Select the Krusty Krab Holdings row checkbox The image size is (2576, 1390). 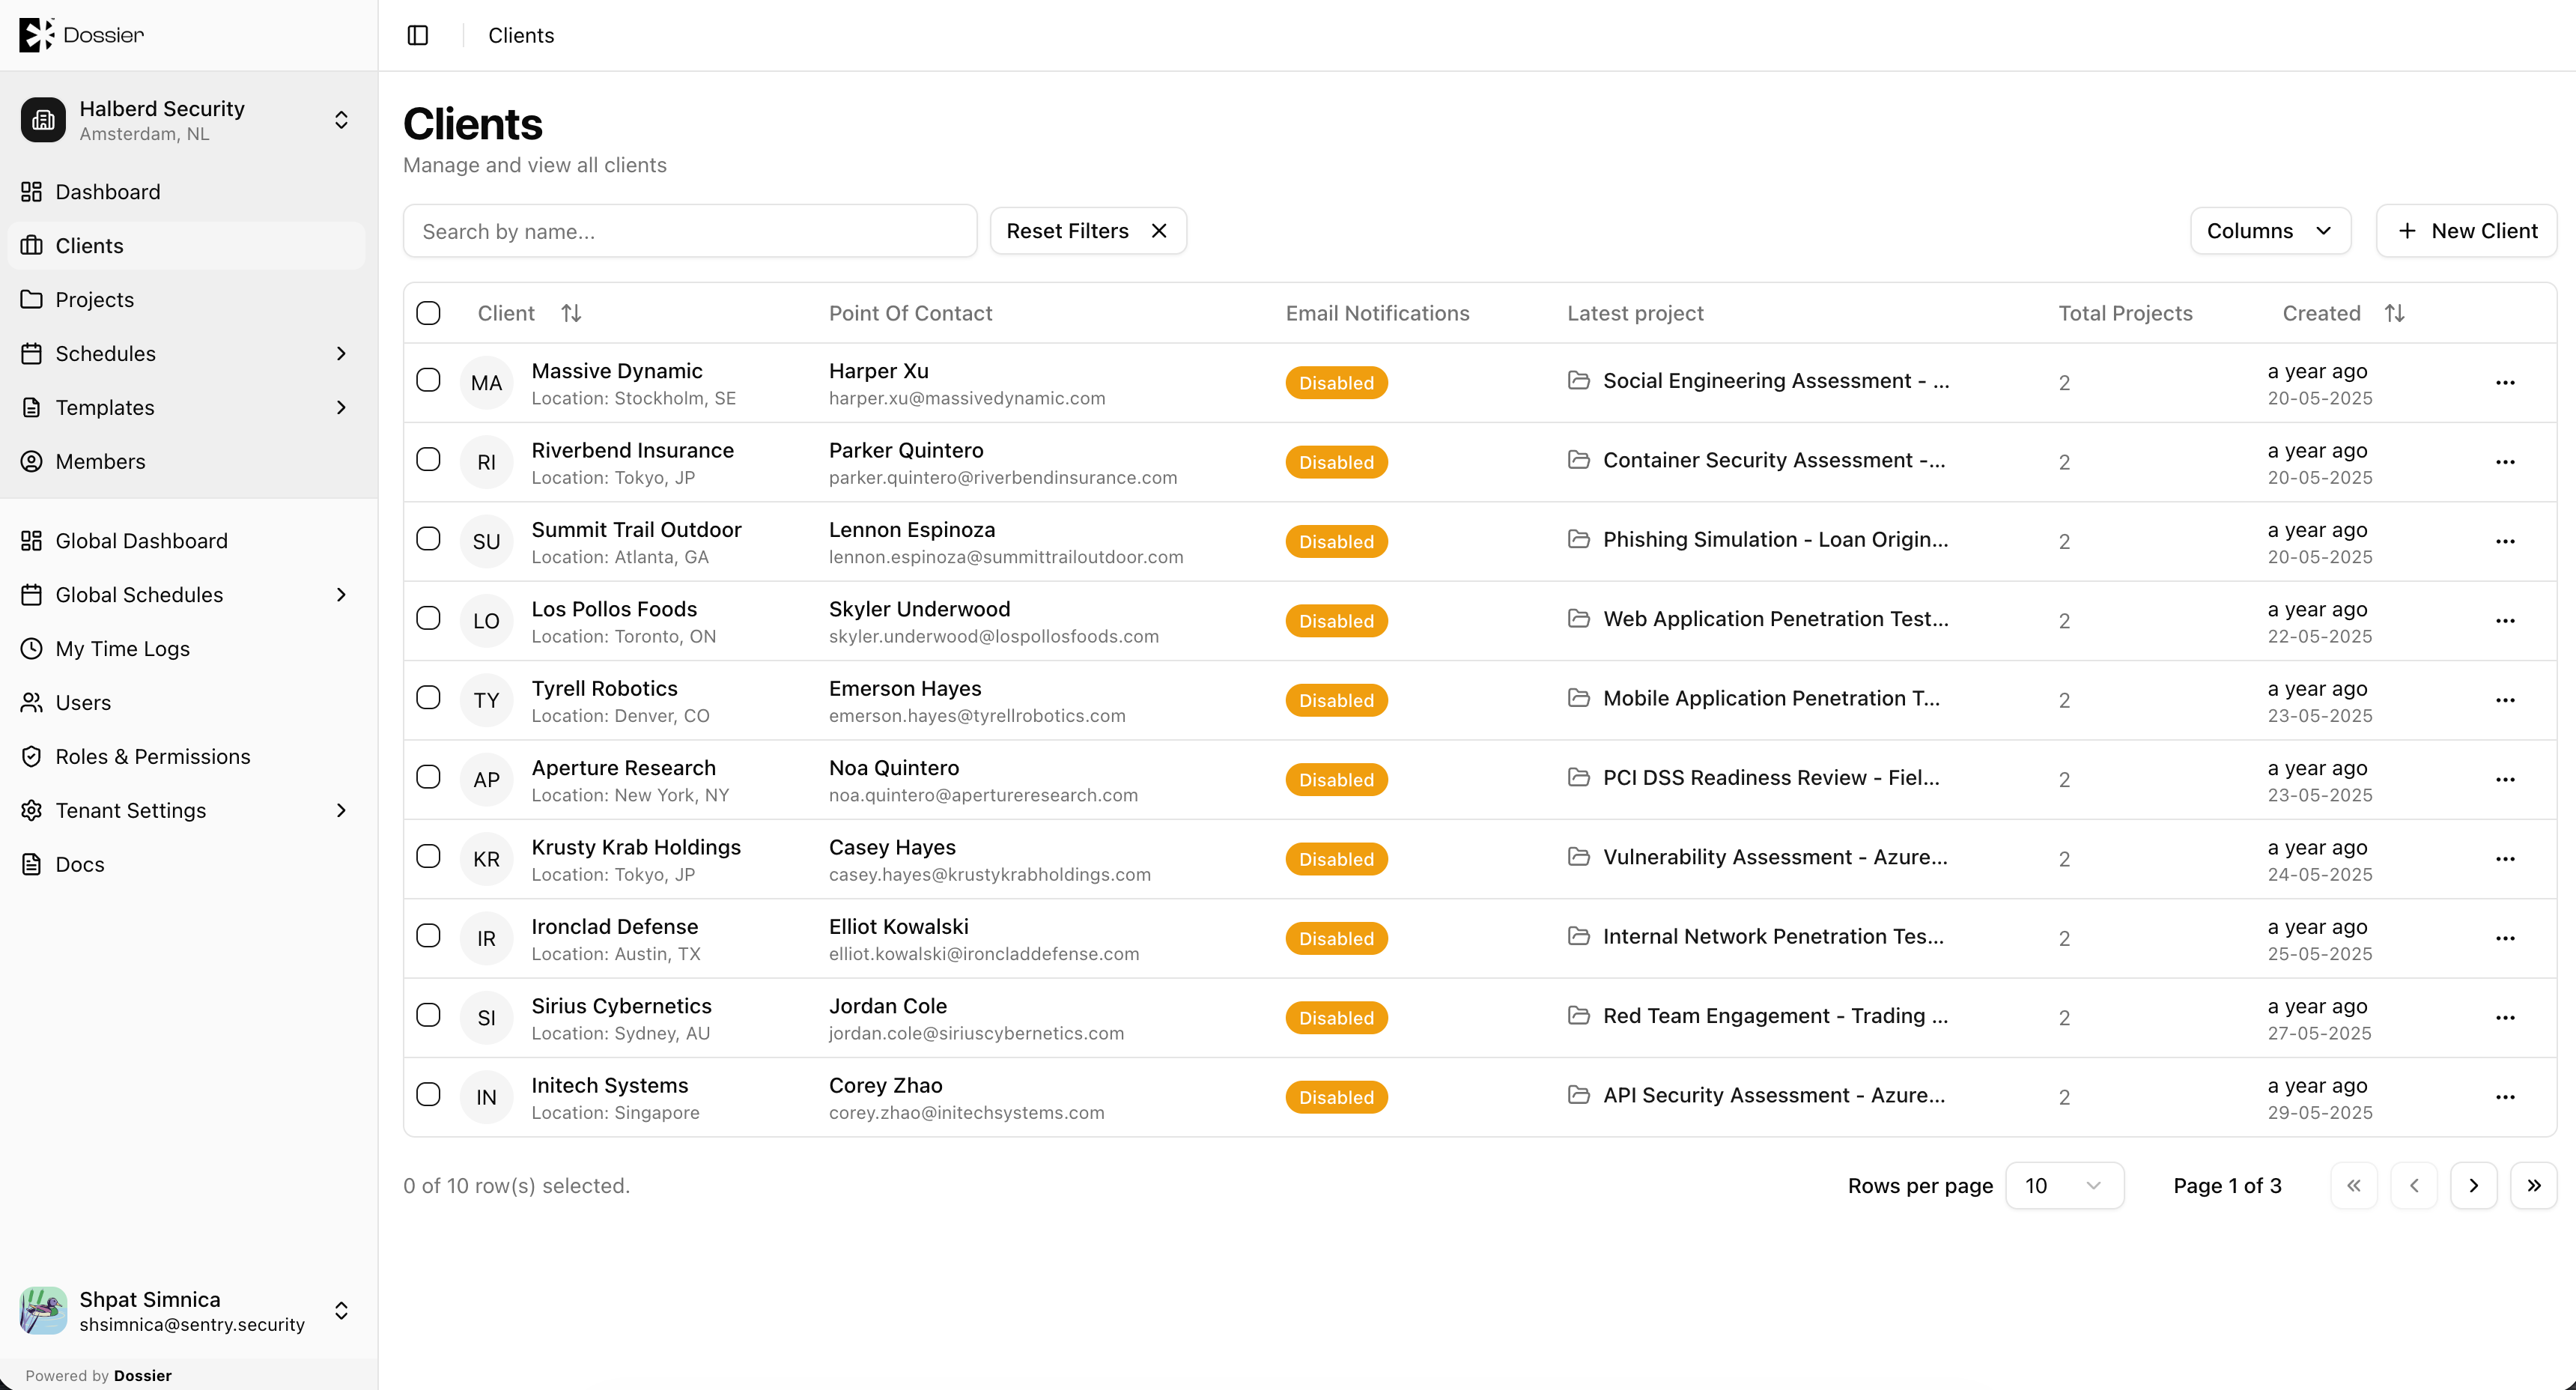click(428, 856)
